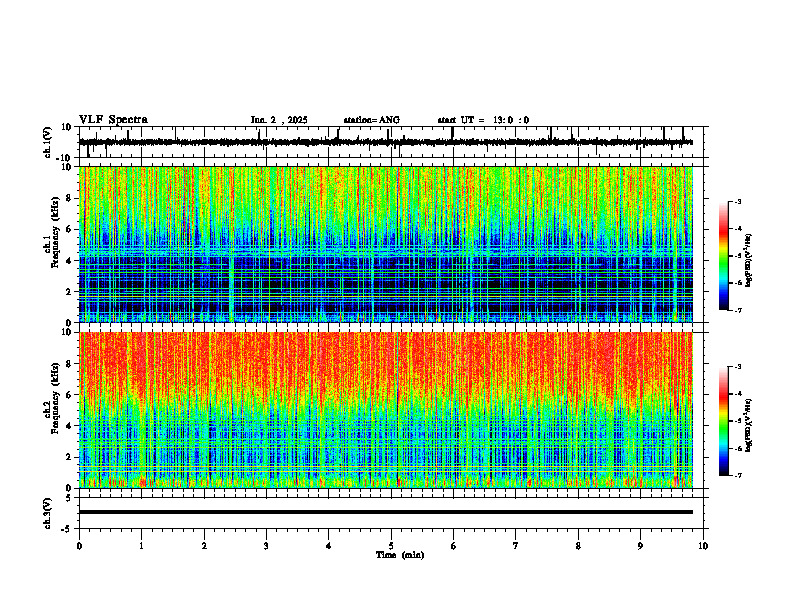
Task: Click the ch.1 color scale bar
Action: [x=723, y=256]
